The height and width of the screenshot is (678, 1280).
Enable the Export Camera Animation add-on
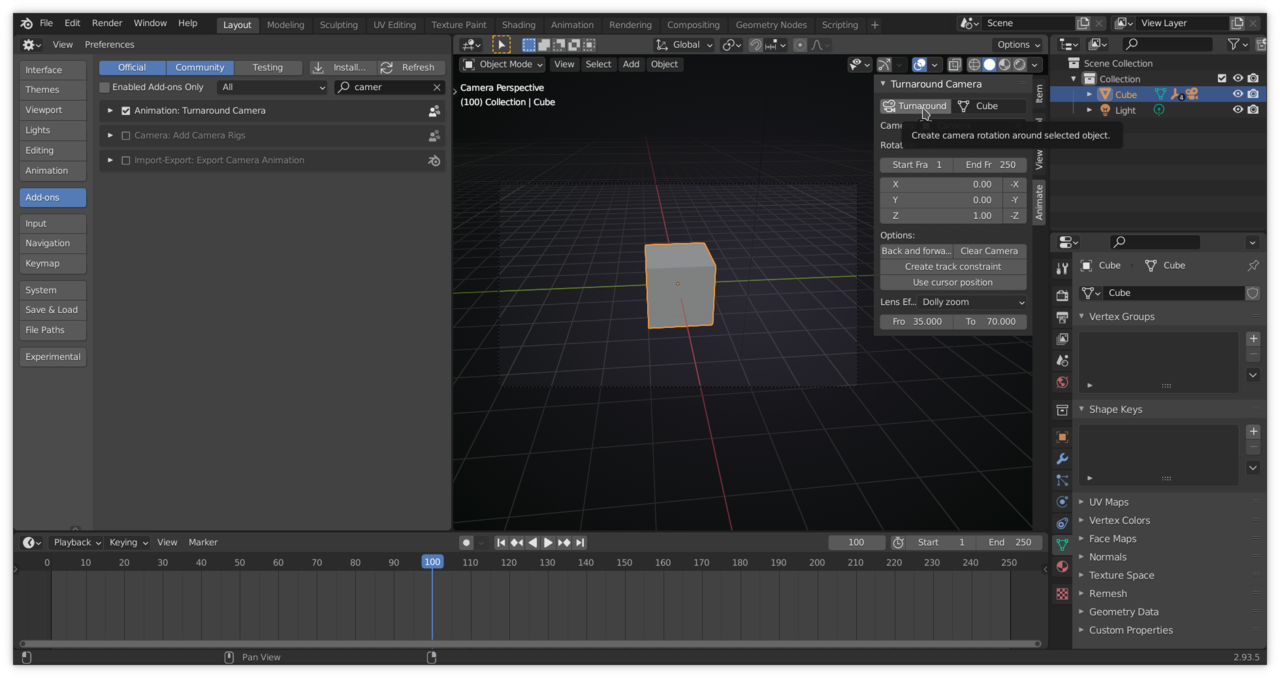tap(125, 160)
